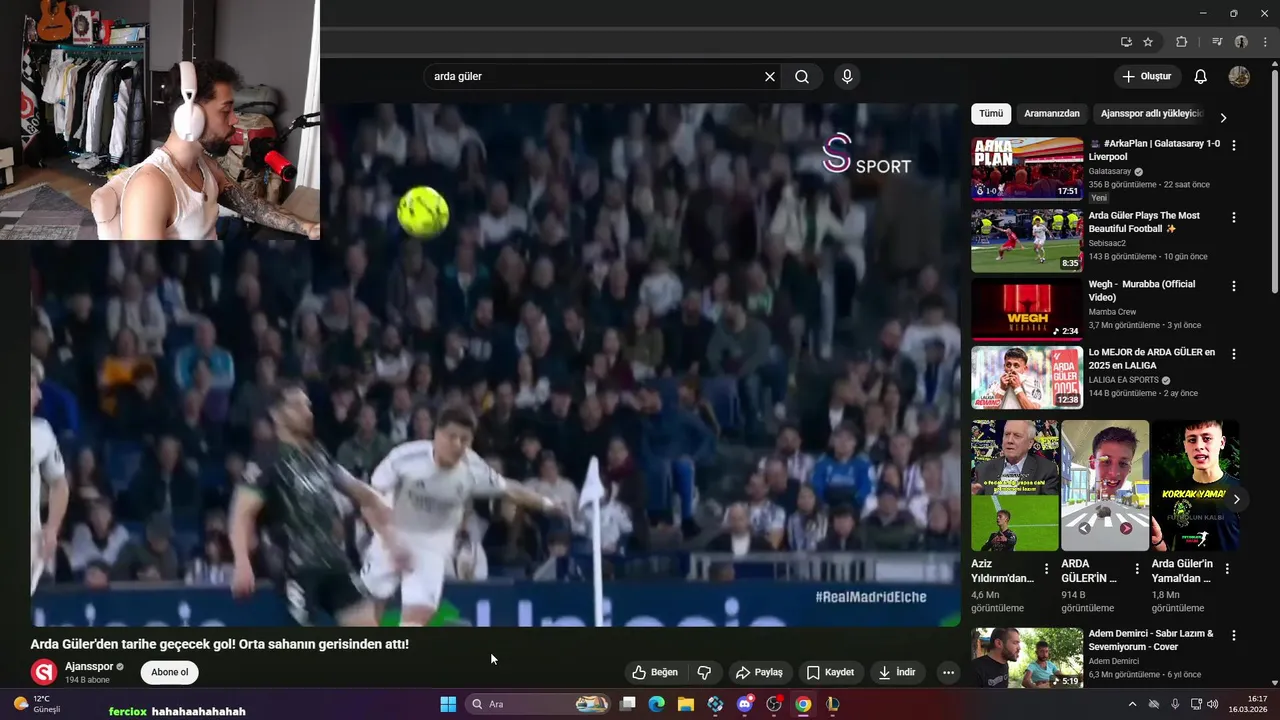Open File Explorer from the taskbar
Image resolution: width=1280 pixels, height=720 pixels.
click(x=686, y=704)
